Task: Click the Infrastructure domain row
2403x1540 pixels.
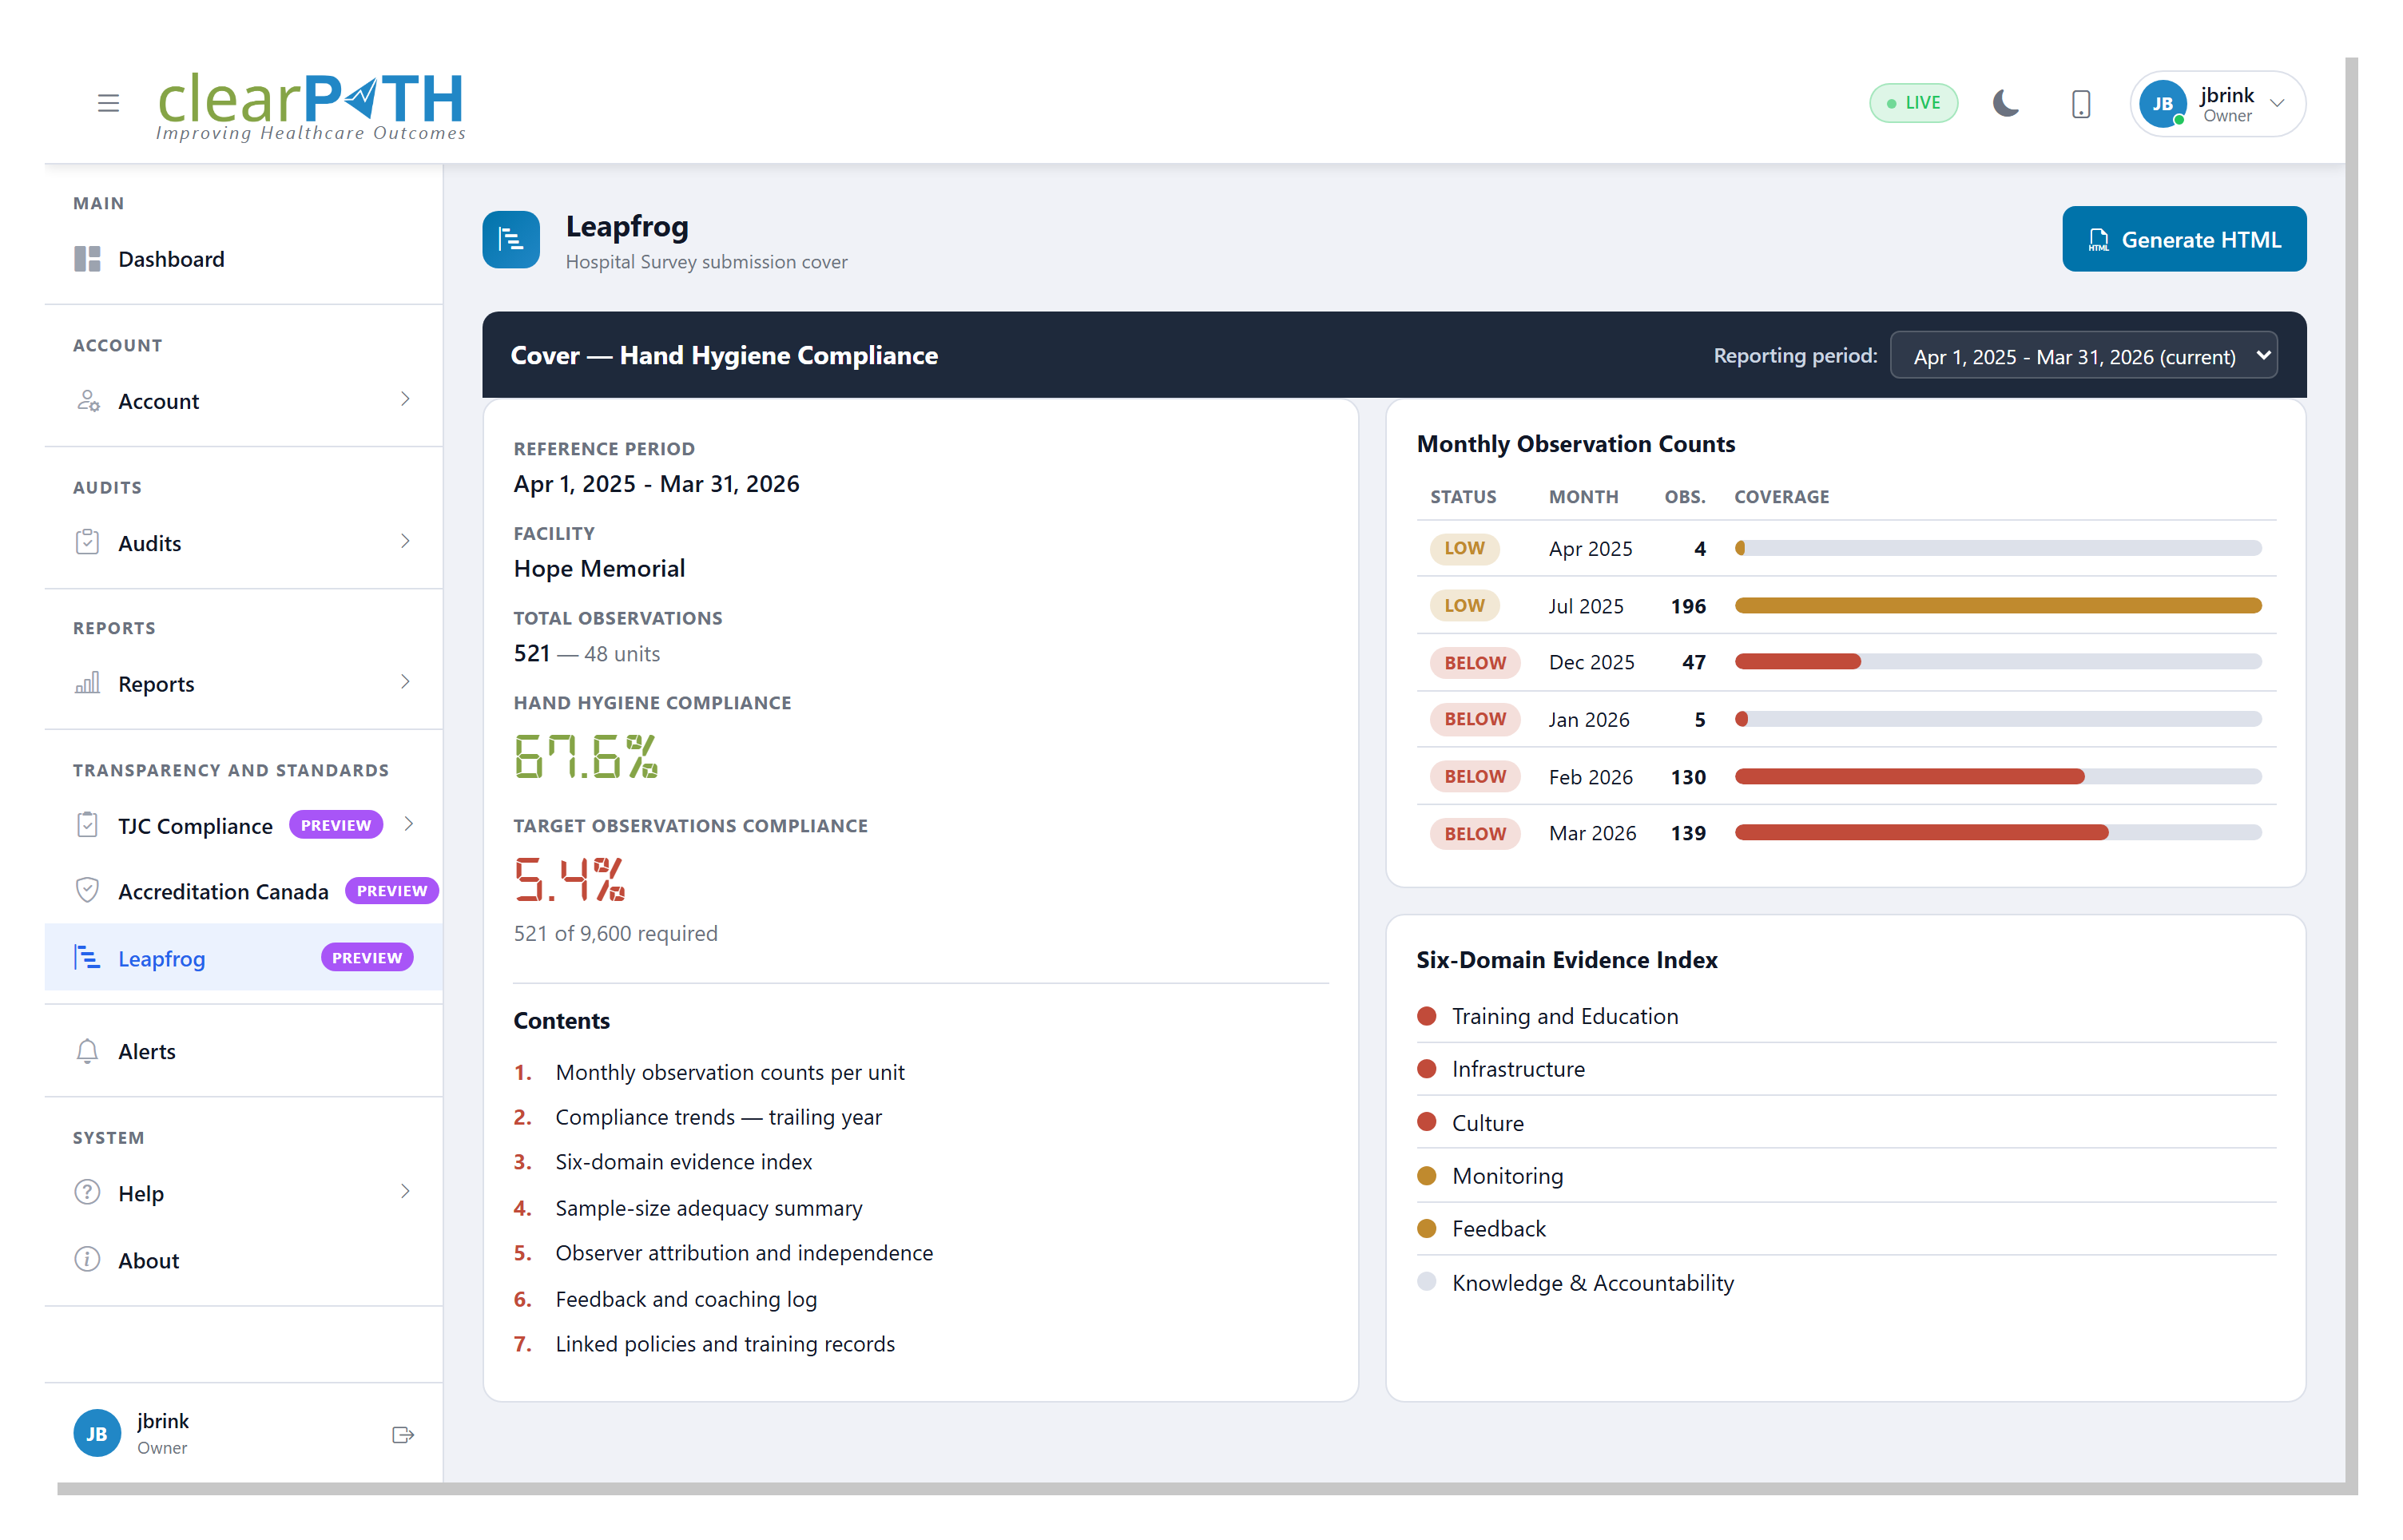Action: (x=1846, y=1069)
